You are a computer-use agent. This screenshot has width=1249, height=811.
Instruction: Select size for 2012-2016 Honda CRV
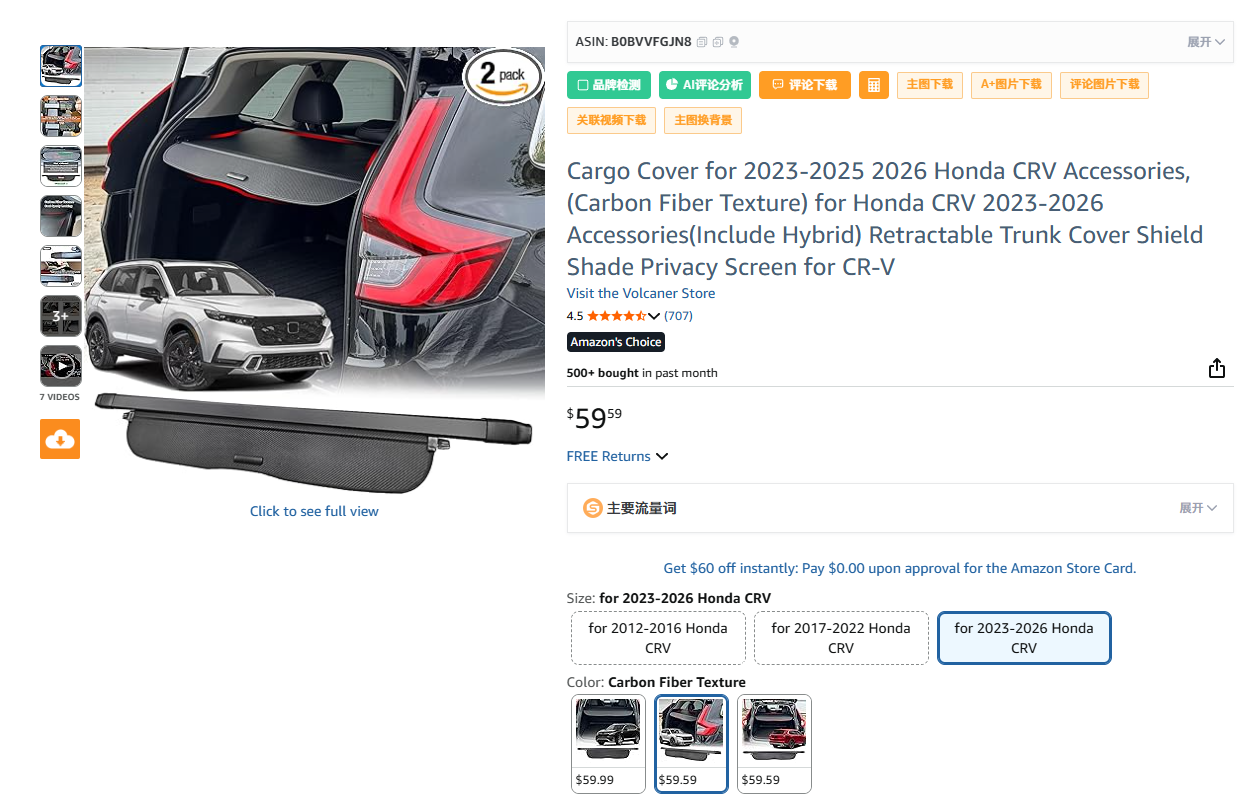click(658, 638)
